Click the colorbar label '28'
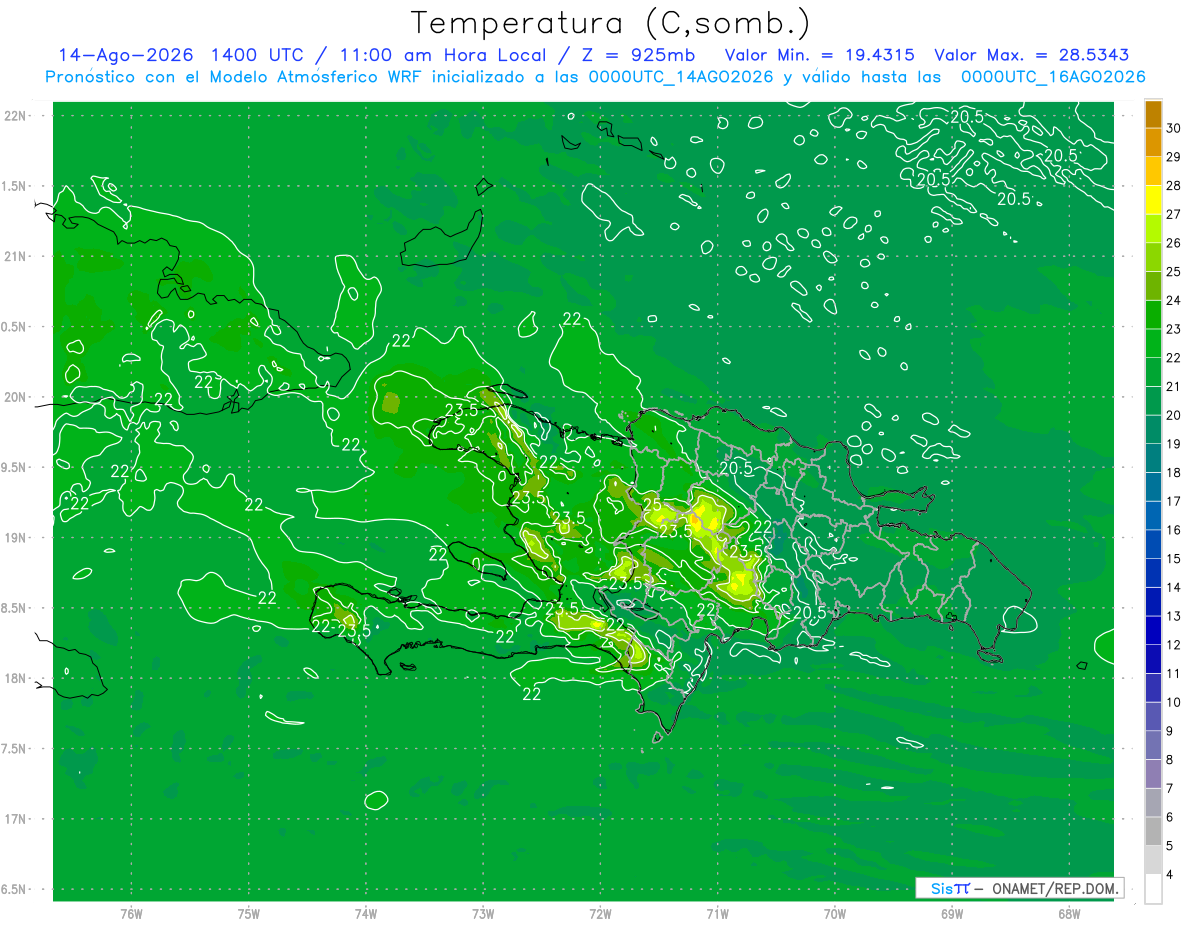The width and height of the screenshot is (1200, 927). (1174, 186)
